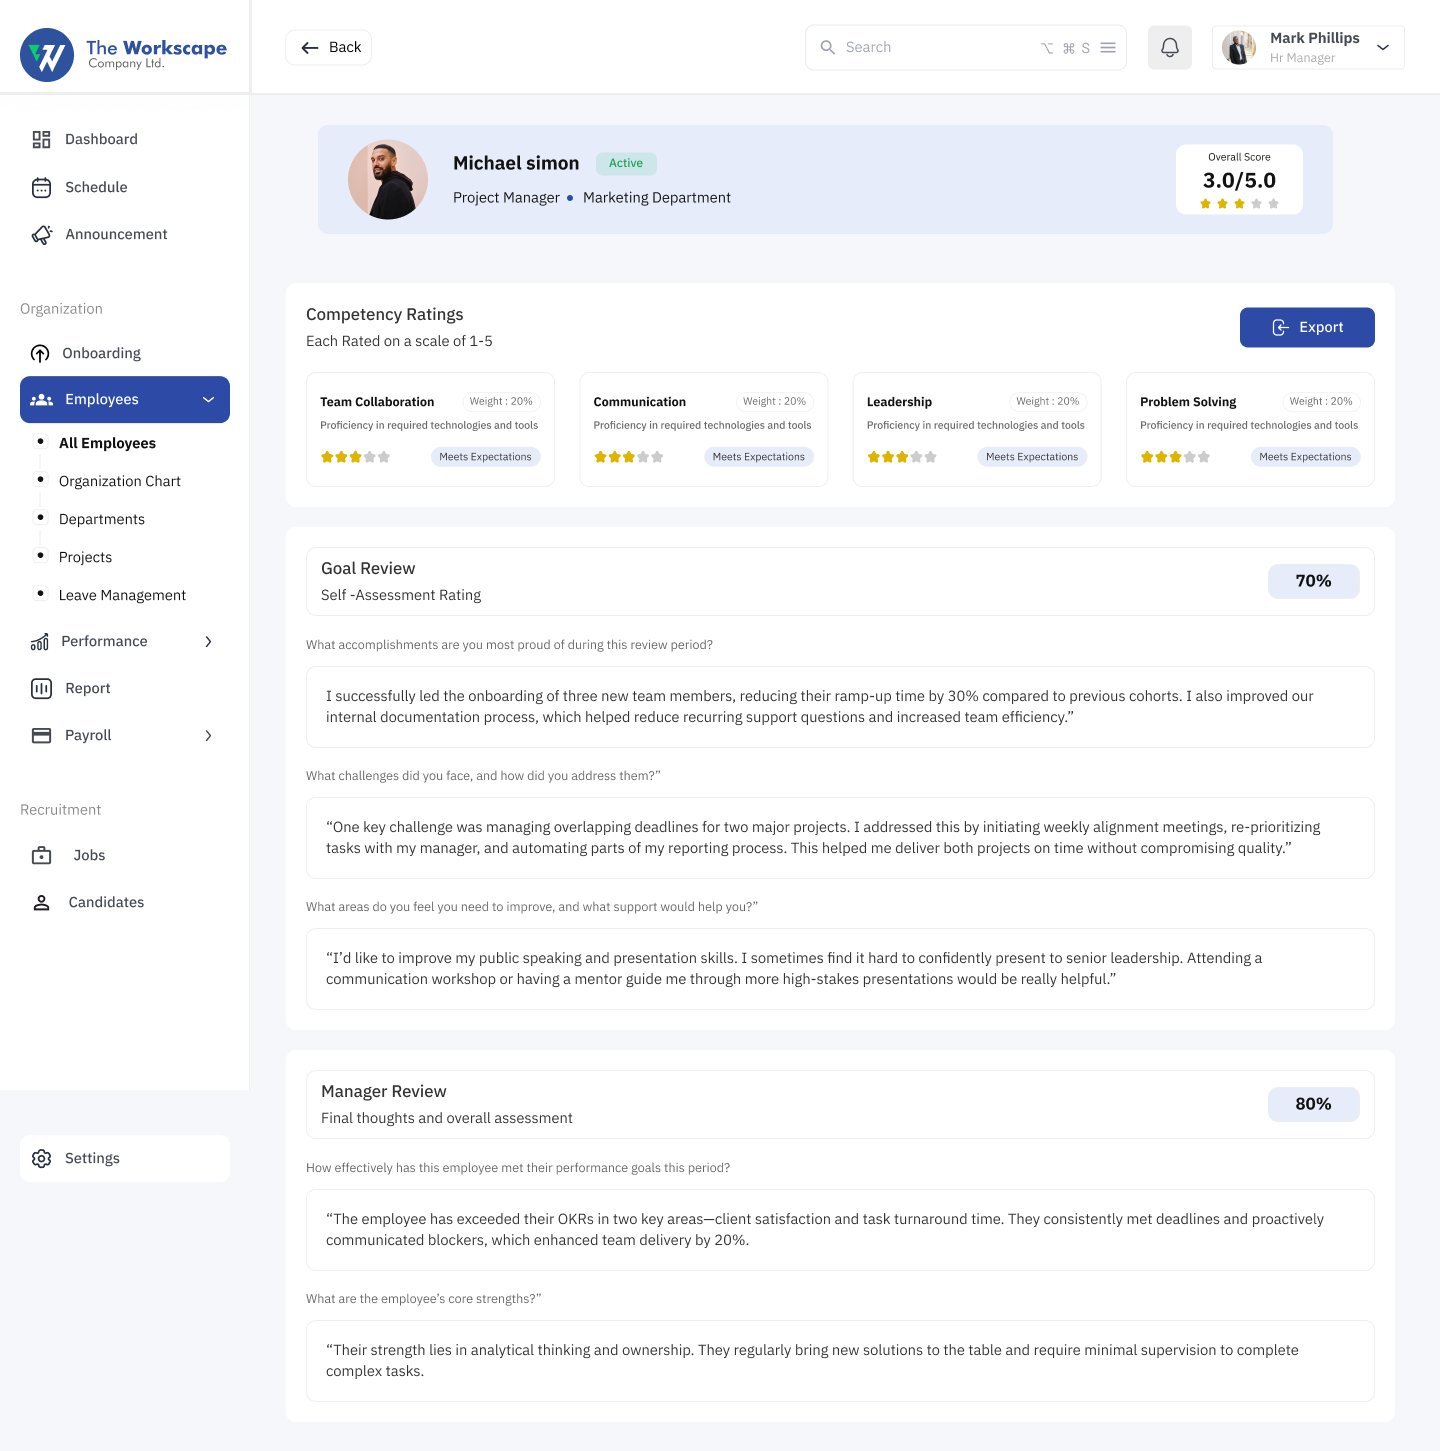The height and width of the screenshot is (1451, 1440).
Task: Click Michael simon's profile photo
Action: click(388, 179)
